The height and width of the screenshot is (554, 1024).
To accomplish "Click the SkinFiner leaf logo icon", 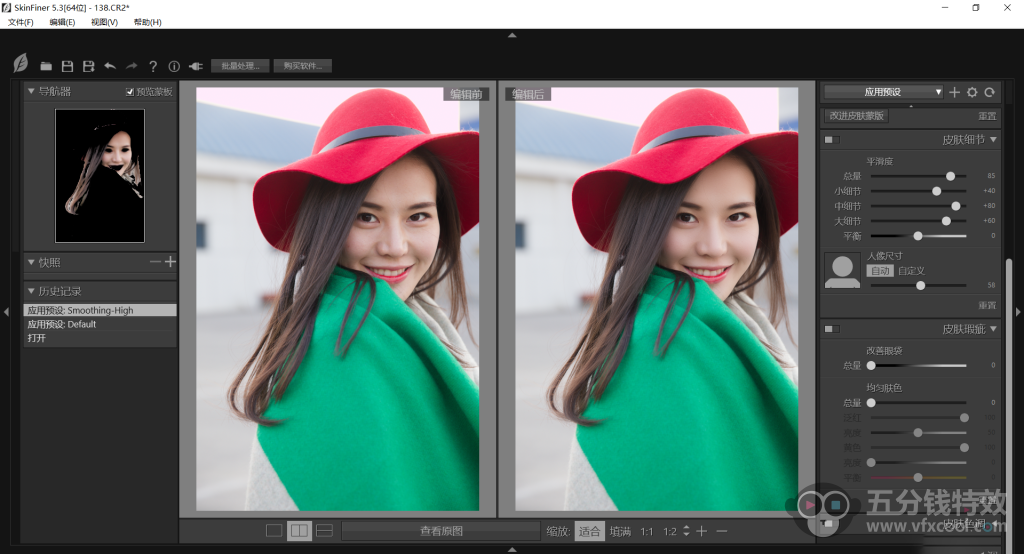I will click(x=21, y=63).
